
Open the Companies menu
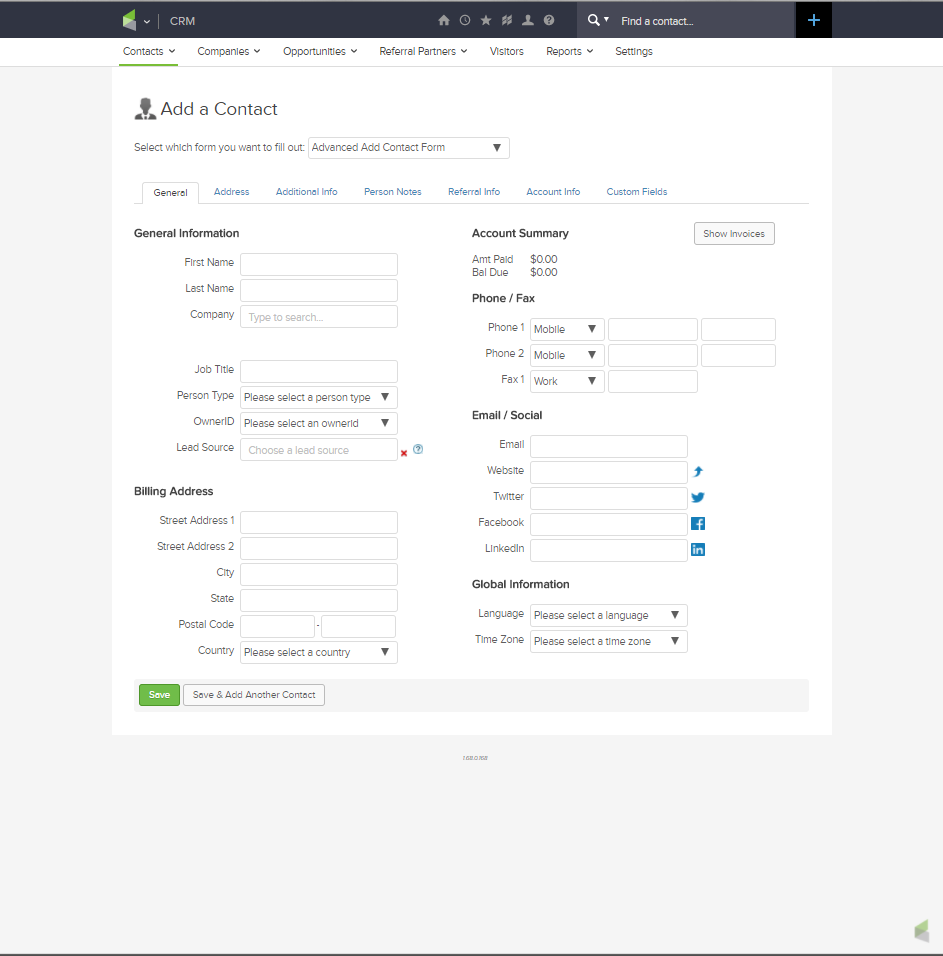click(229, 51)
